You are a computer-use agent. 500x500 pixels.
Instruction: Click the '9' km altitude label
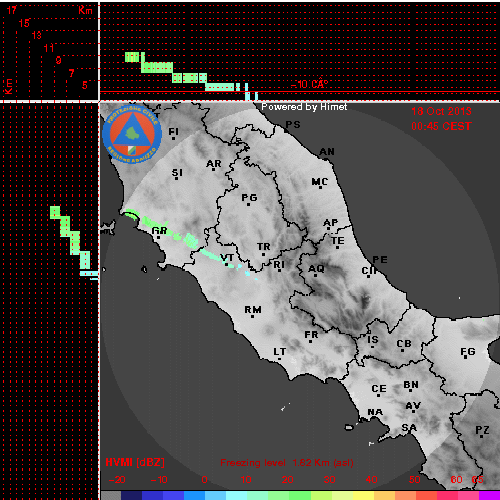coord(59,61)
